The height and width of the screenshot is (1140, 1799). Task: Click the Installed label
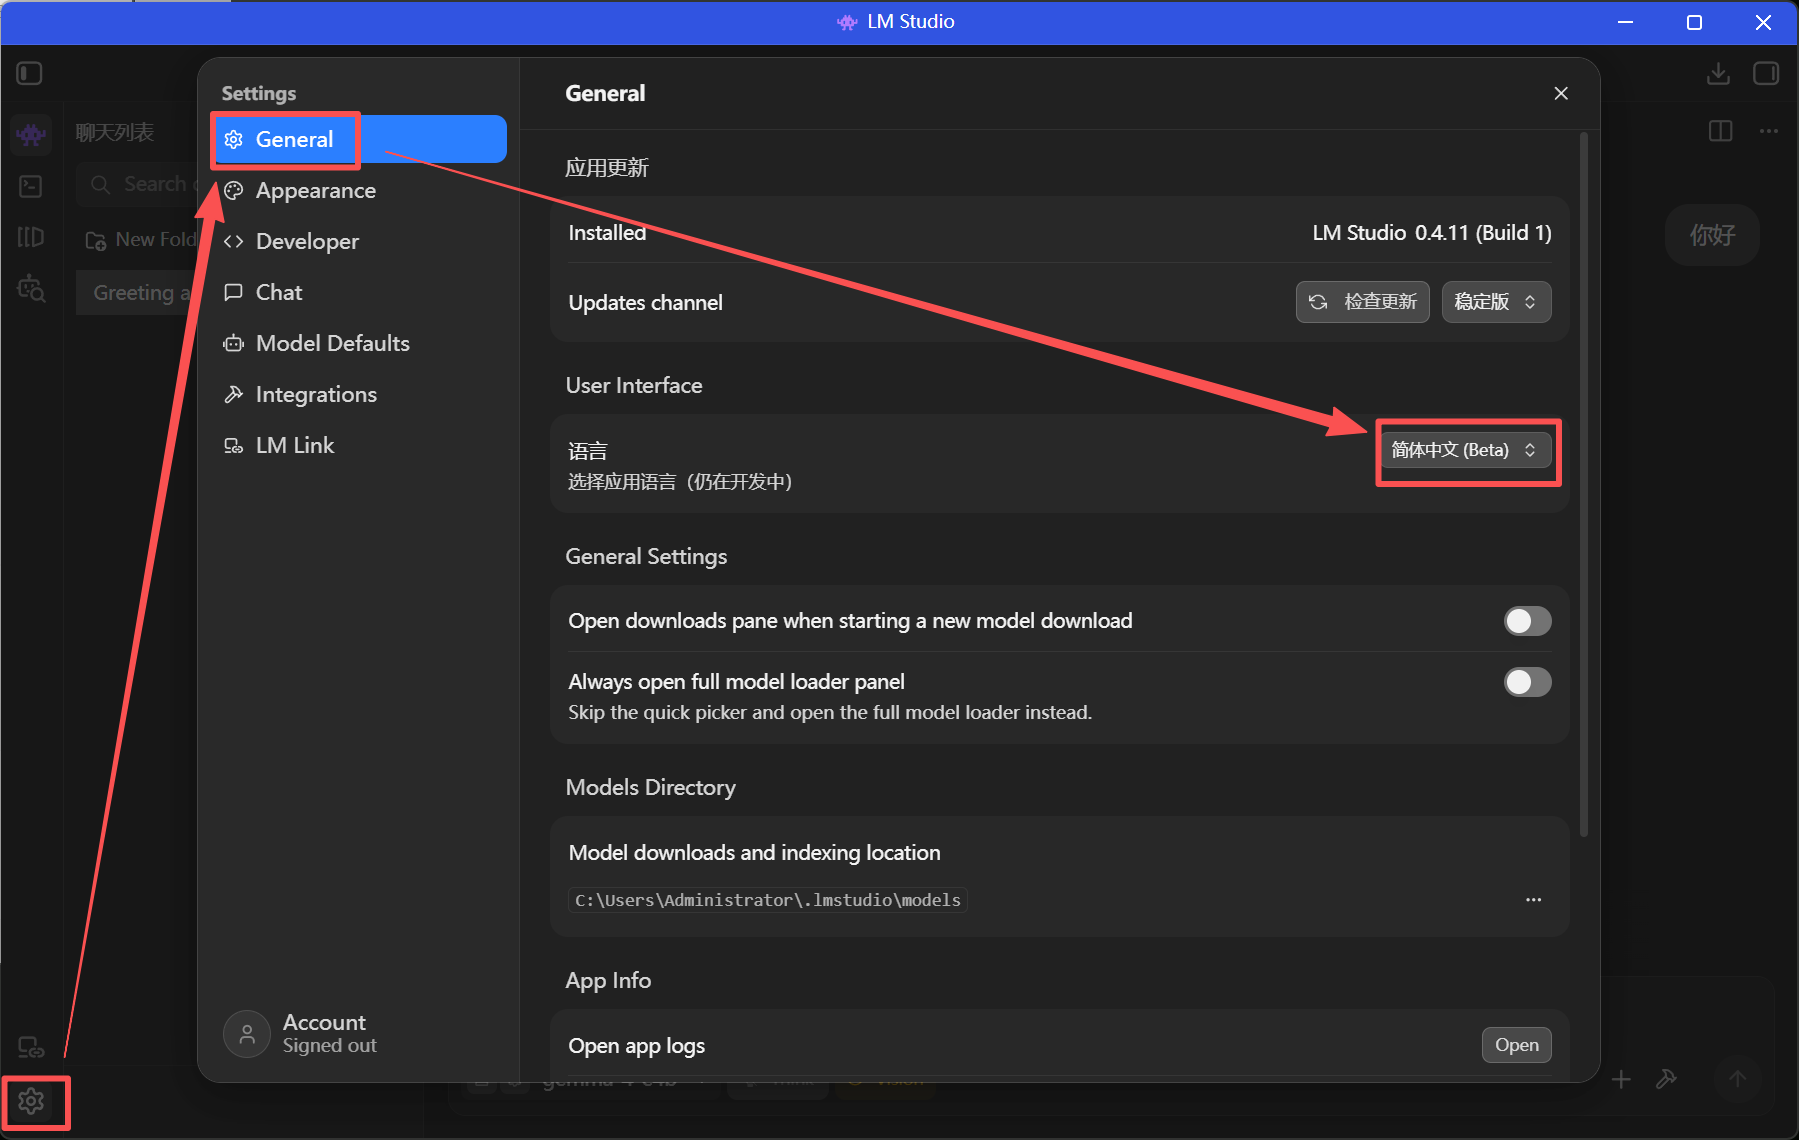[x=607, y=233]
